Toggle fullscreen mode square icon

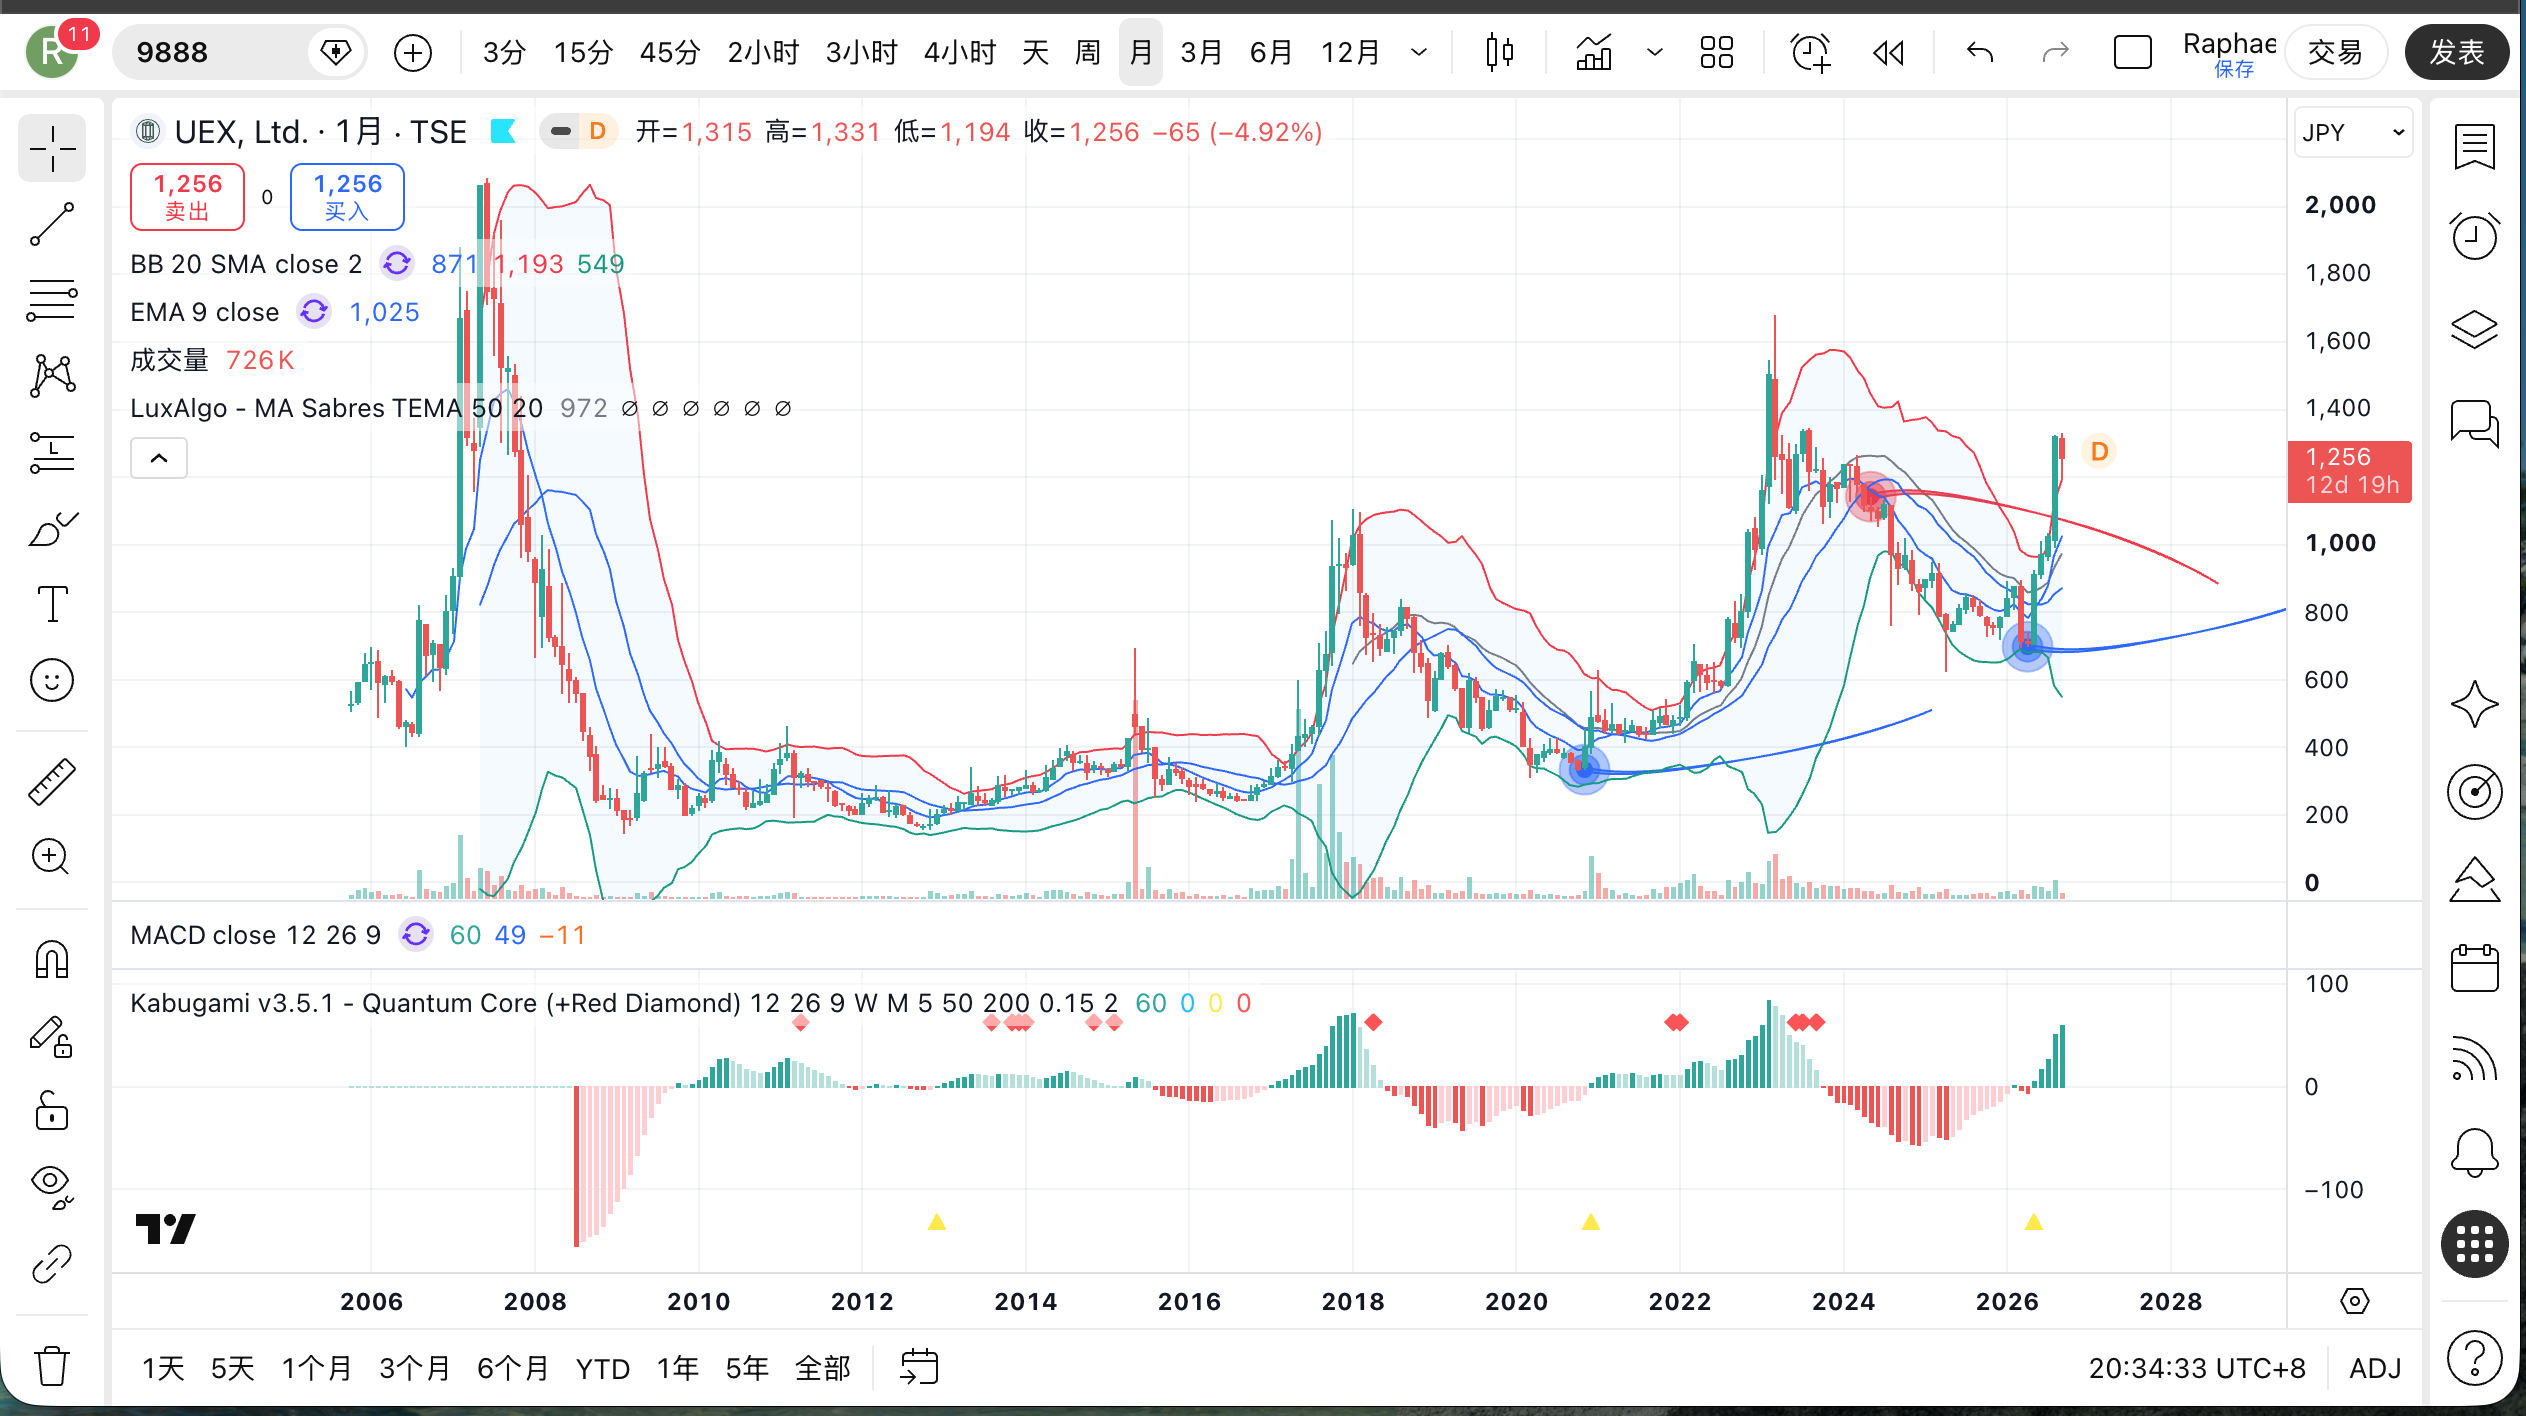[x=2132, y=52]
